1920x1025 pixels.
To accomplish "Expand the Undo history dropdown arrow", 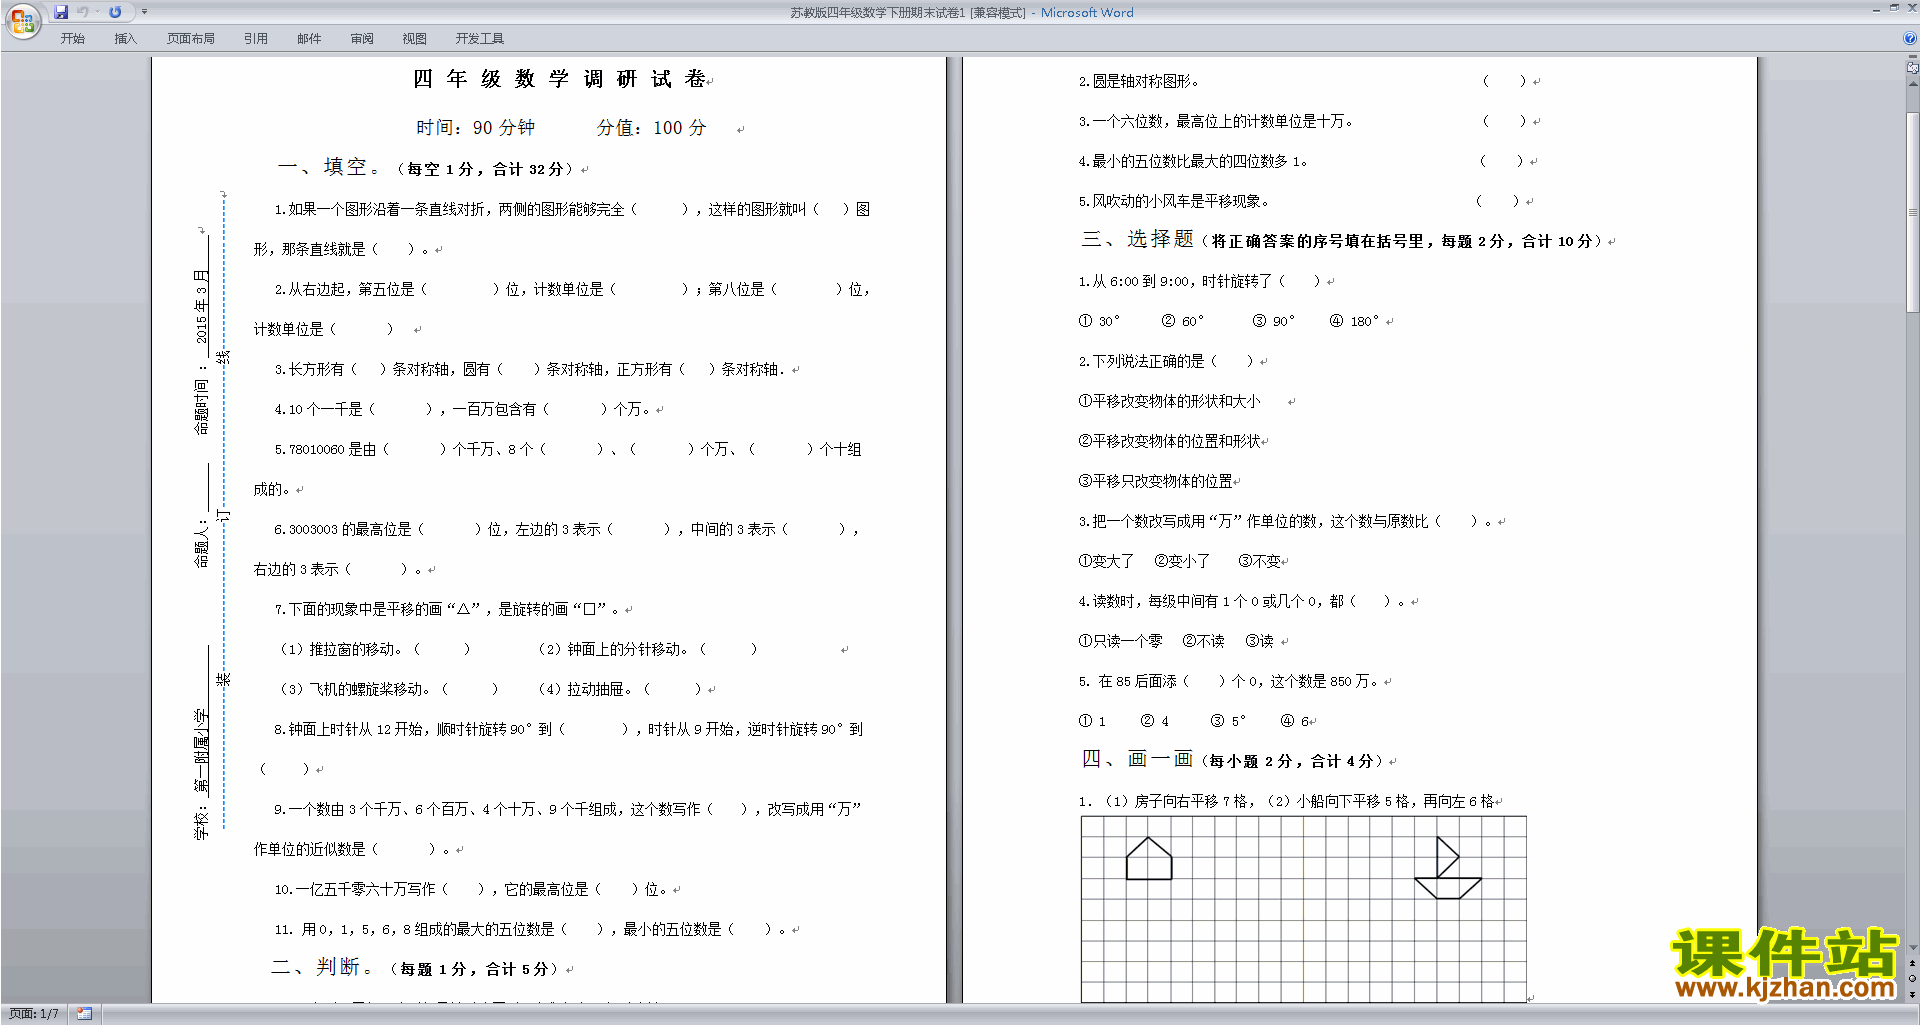I will [97, 12].
